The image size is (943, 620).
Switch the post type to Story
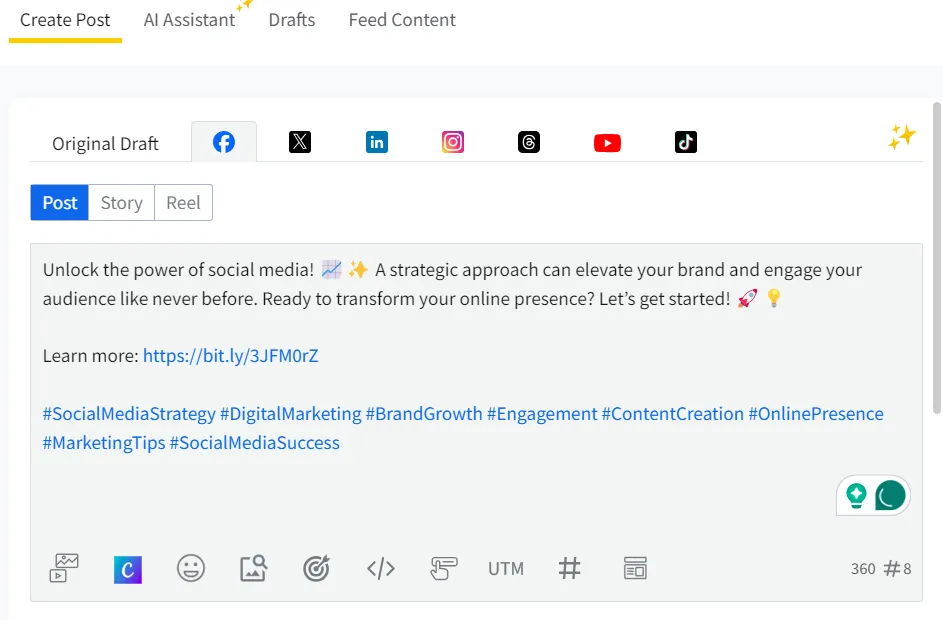tap(121, 202)
